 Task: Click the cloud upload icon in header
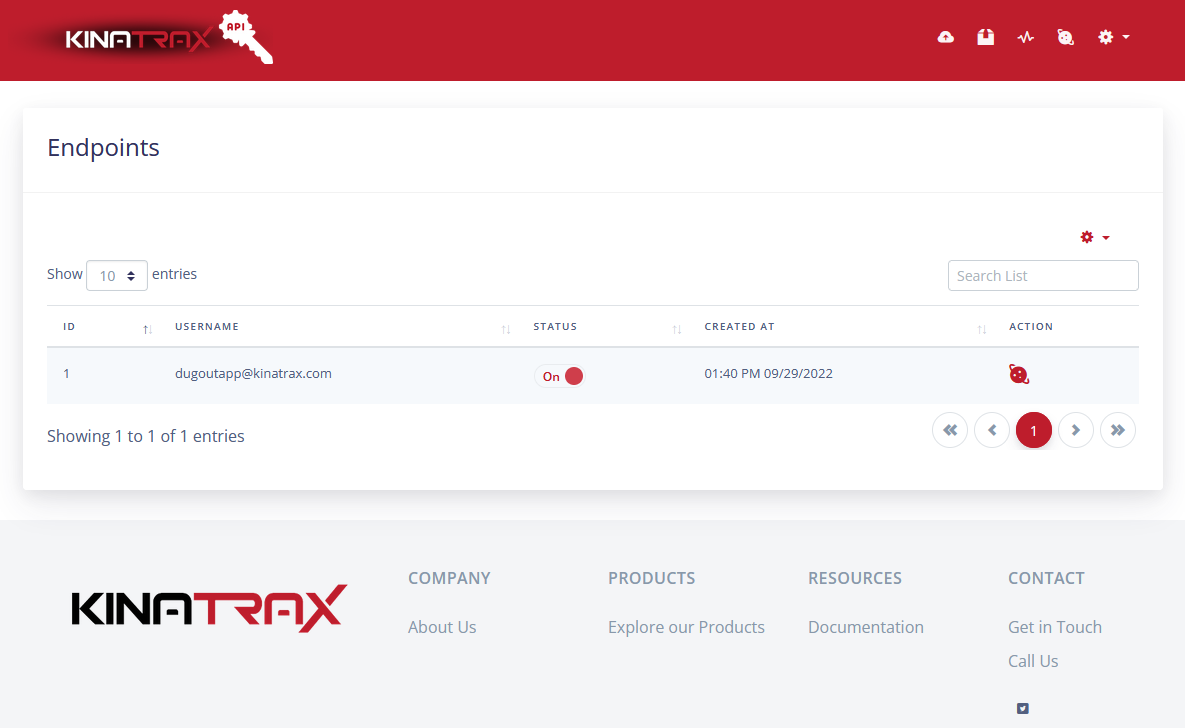point(945,37)
